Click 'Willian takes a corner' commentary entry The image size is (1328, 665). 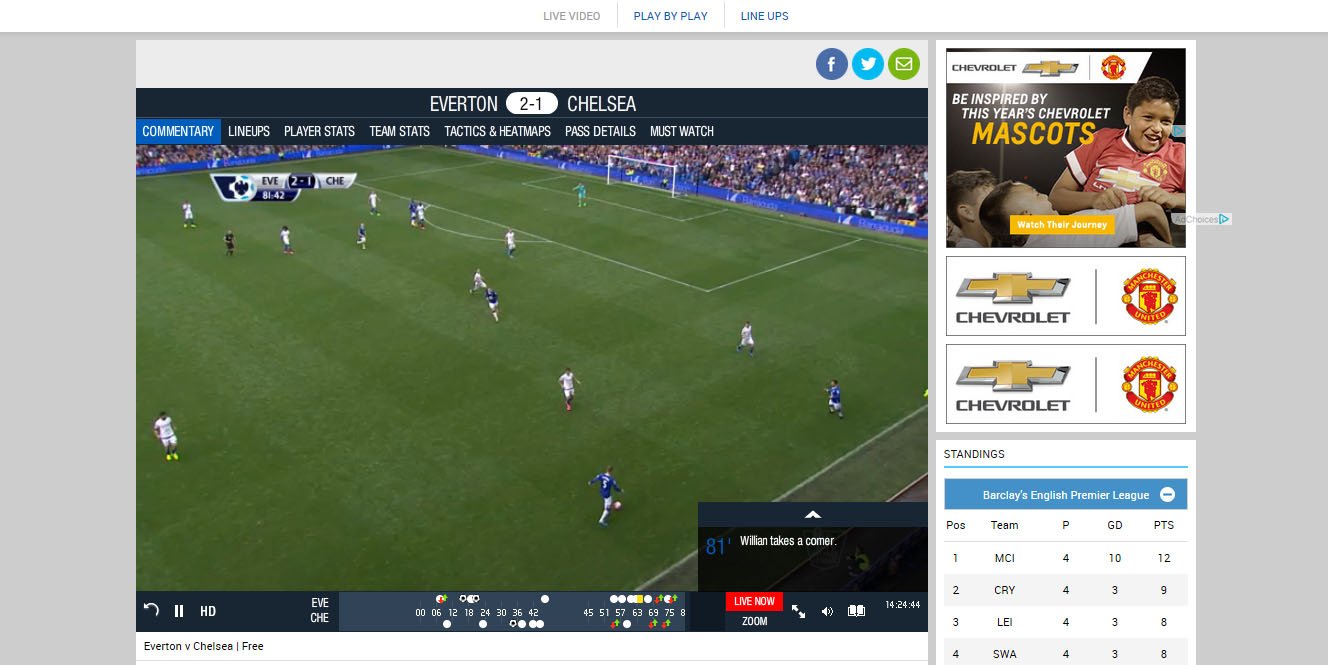[x=788, y=541]
